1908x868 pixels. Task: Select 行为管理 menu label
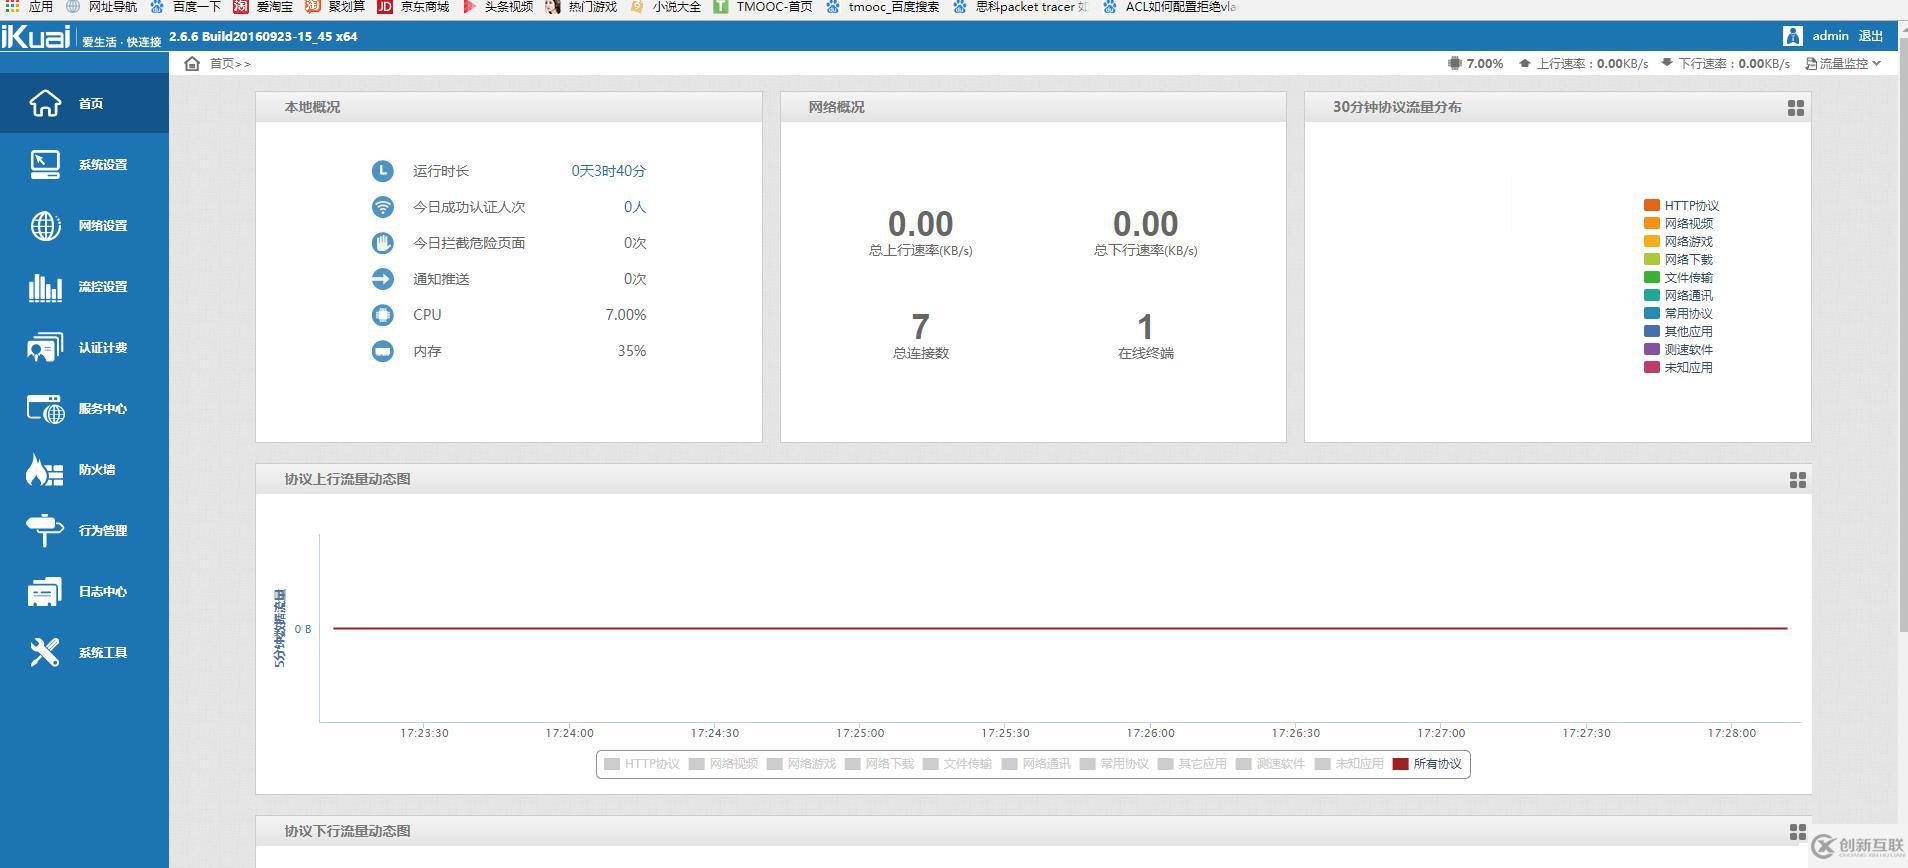click(103, 531)
